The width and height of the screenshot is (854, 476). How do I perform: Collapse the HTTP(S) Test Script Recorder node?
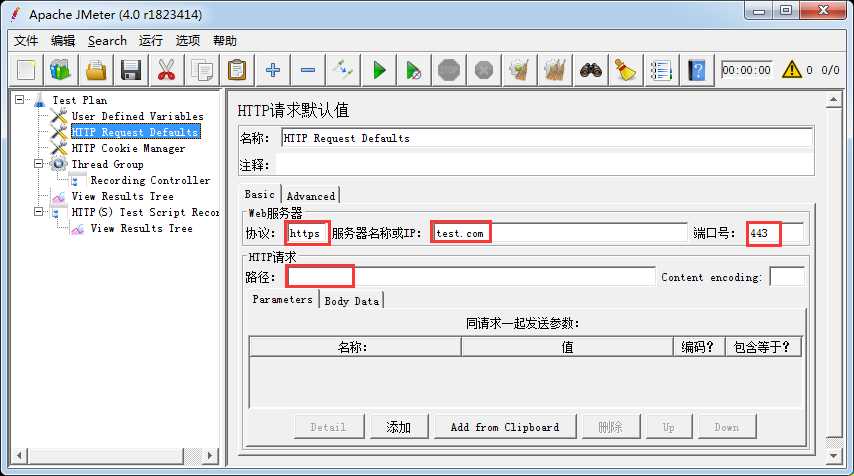tap(38, 211)
